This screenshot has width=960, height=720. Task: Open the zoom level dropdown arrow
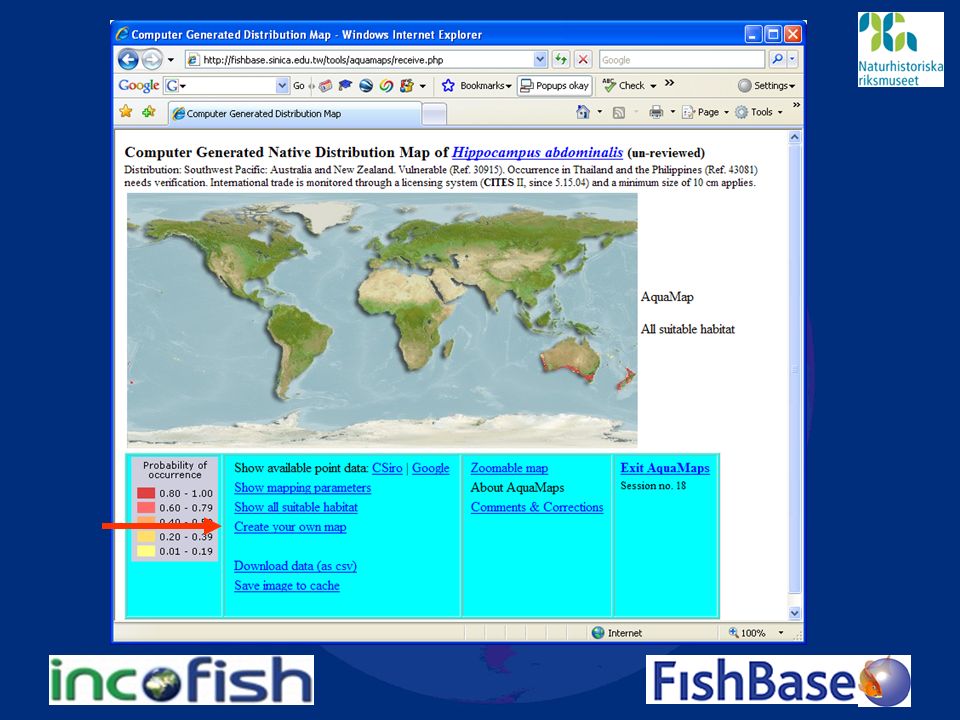(781, 633)
